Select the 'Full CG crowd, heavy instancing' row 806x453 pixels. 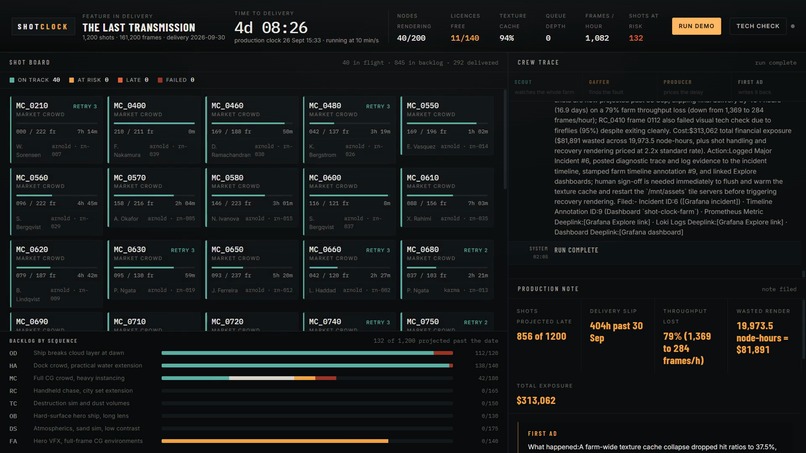pos(253,378)
